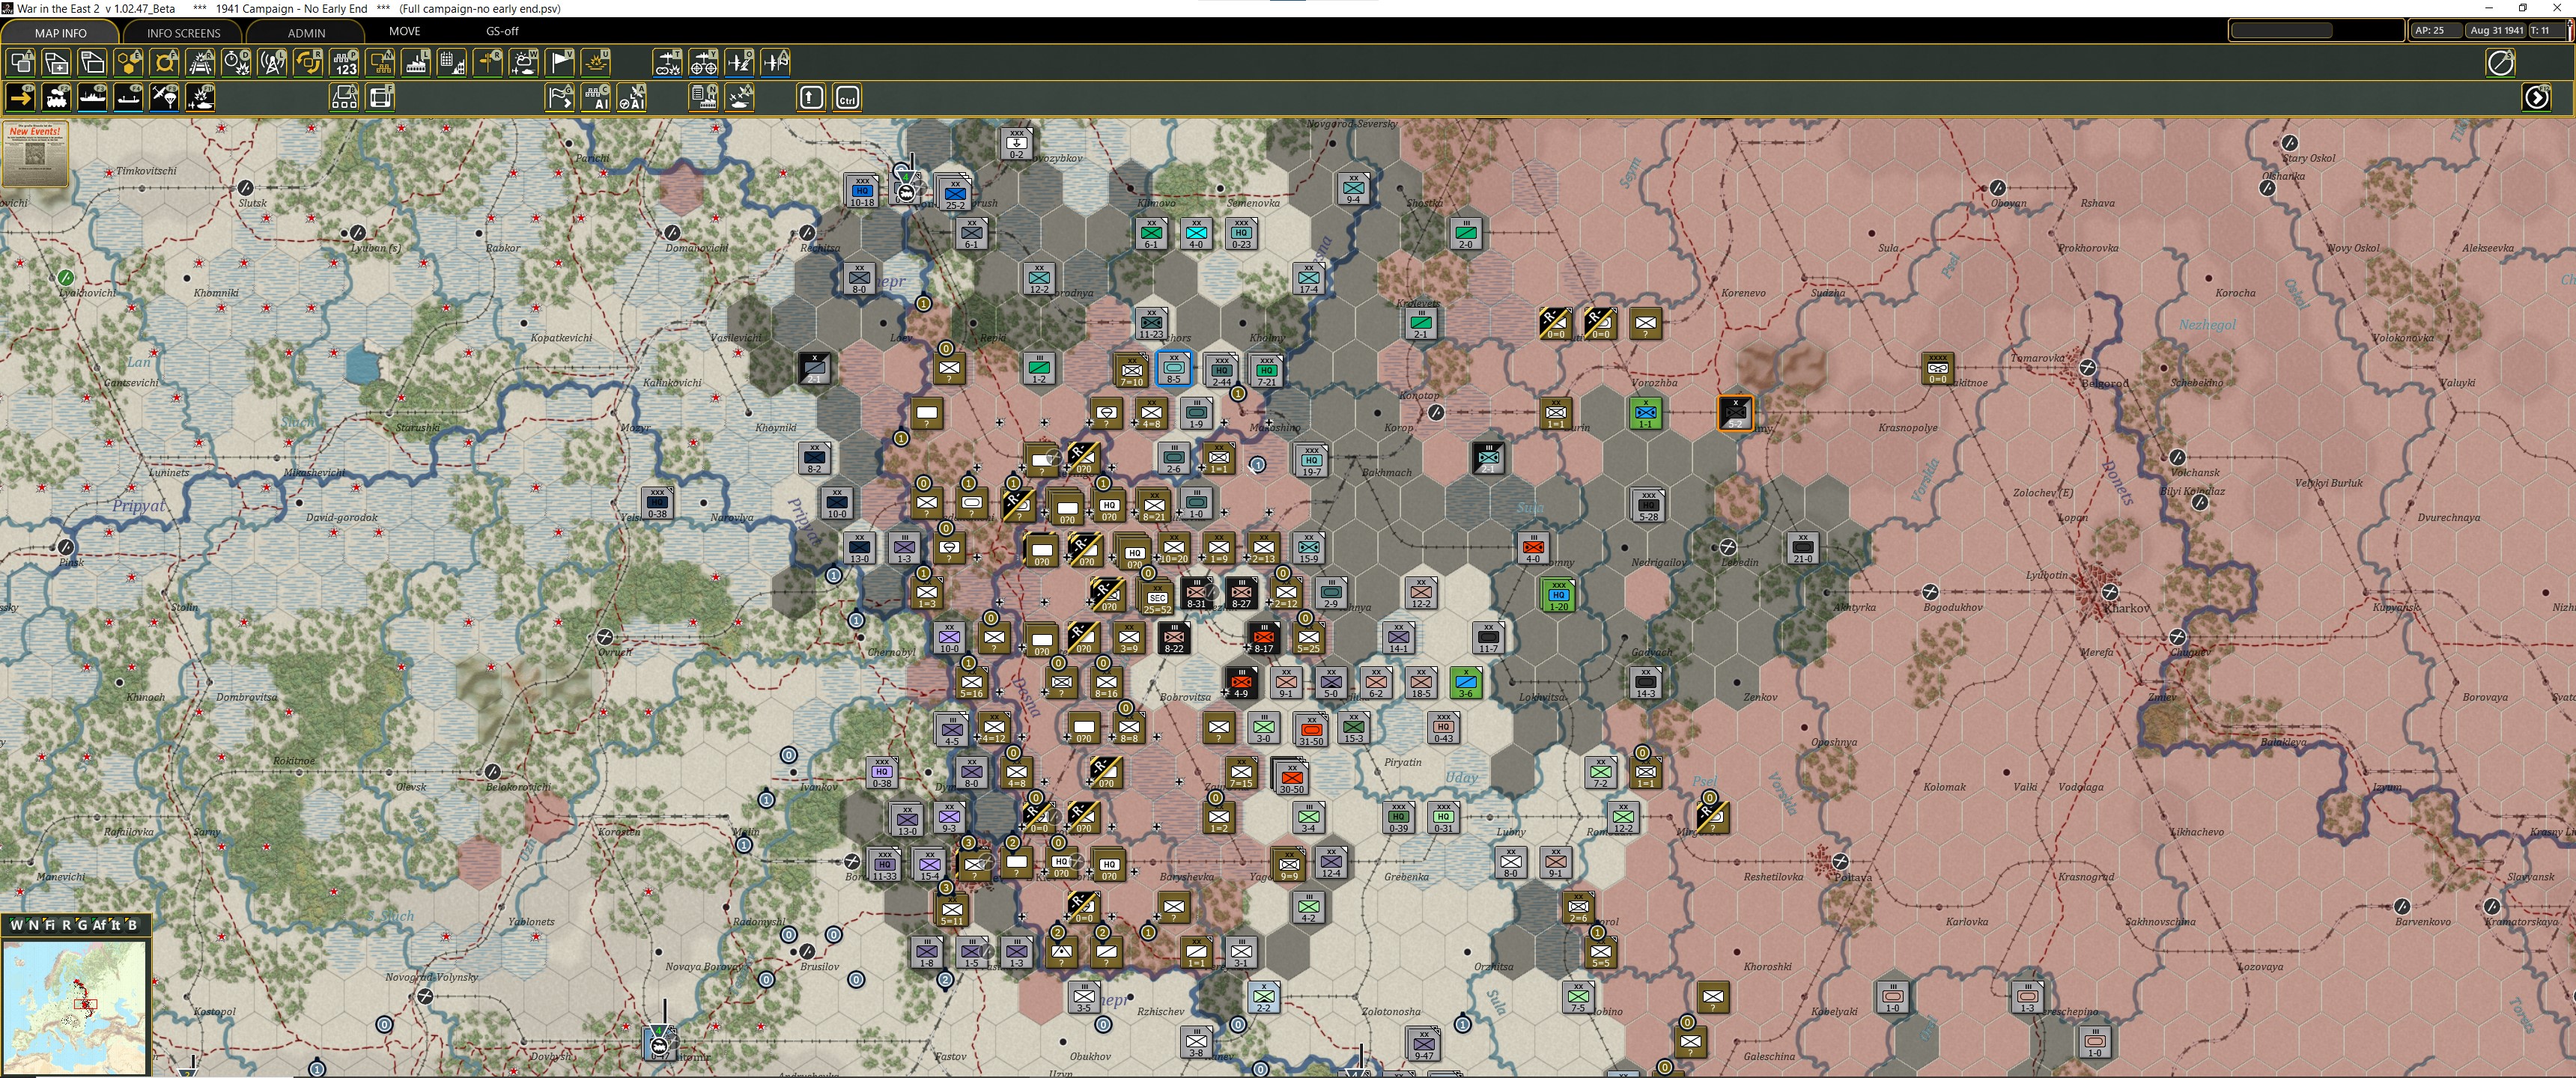Open the INFO SCREENS tab
Viewport: 2576px width, 1078px height.
[183, 32]
